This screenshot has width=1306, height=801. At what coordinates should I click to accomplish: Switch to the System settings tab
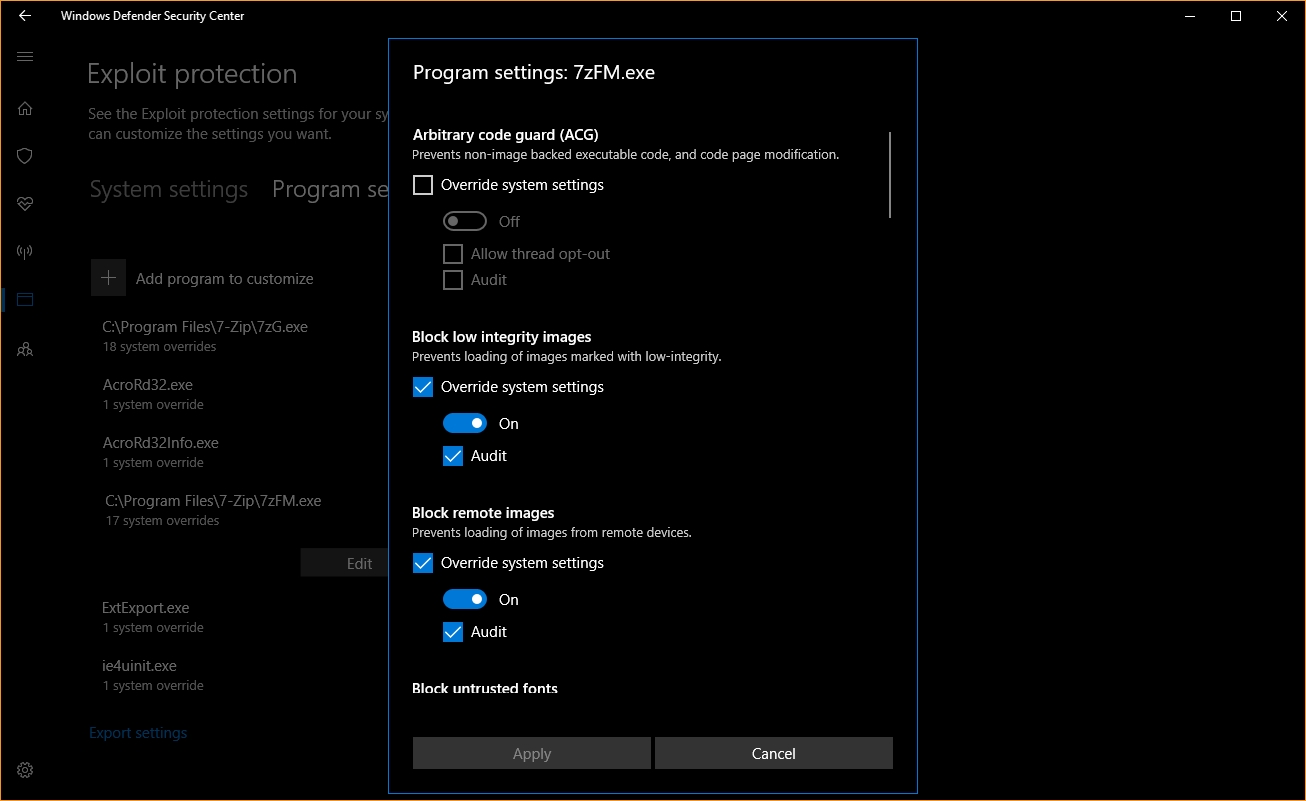(x=169, y=189)
